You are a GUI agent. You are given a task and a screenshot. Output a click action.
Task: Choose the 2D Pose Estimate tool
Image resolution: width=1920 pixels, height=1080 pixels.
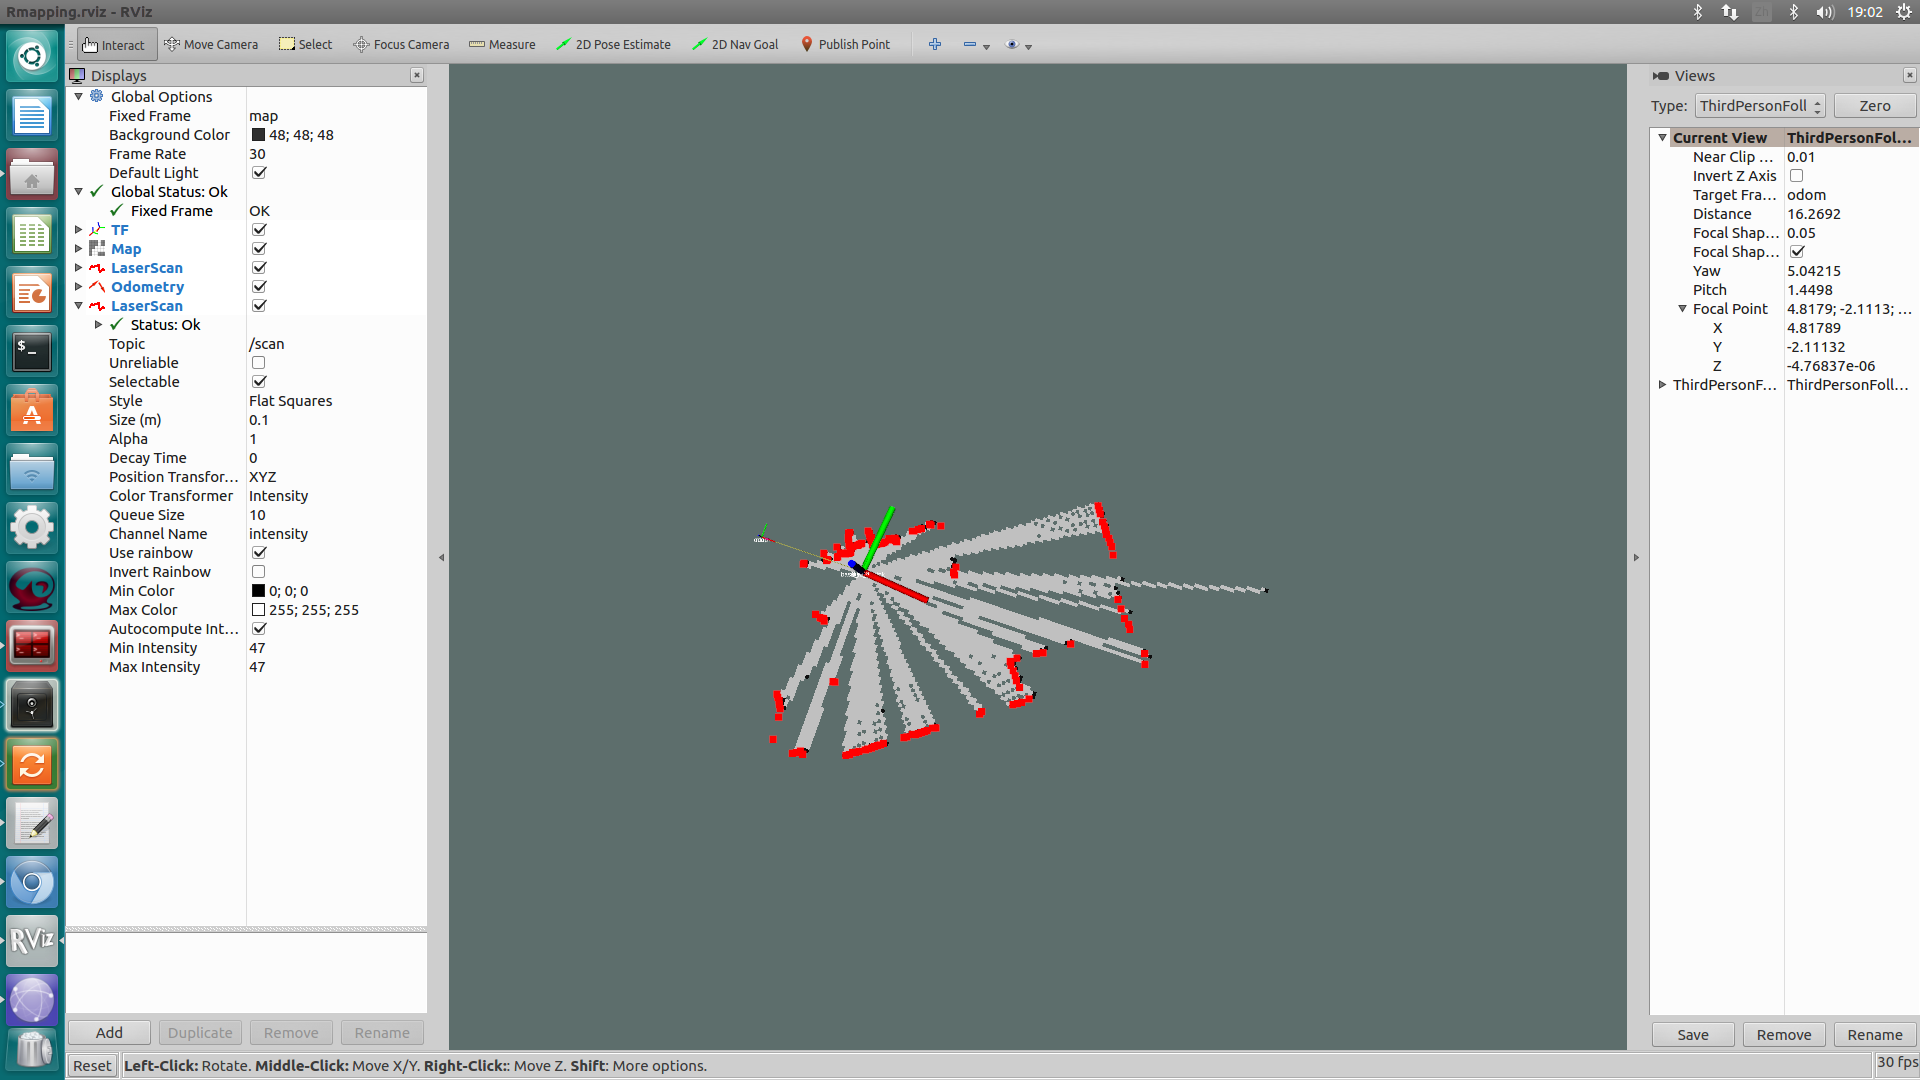click(x=613, y=44)
